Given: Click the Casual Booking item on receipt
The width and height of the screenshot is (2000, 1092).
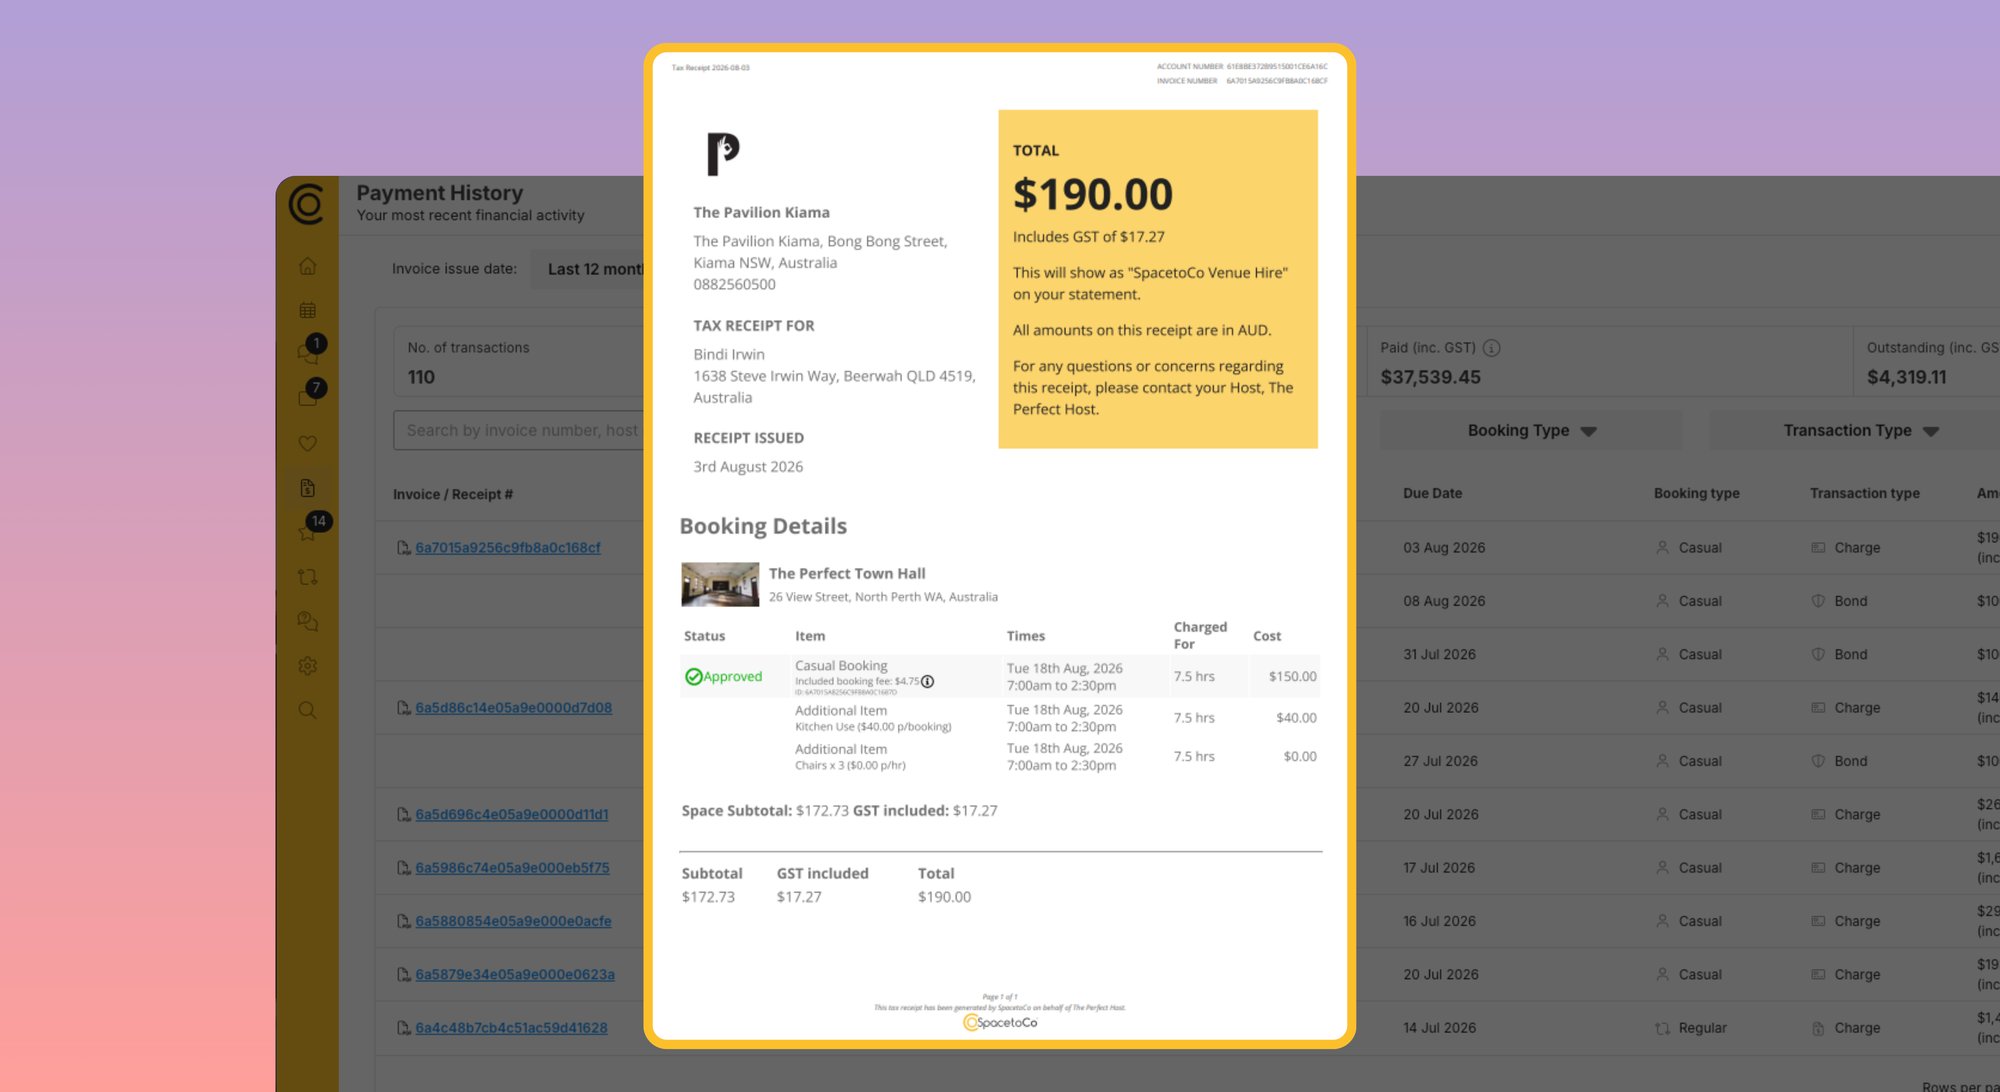Looking at the screenshot, I should [841, 666].
